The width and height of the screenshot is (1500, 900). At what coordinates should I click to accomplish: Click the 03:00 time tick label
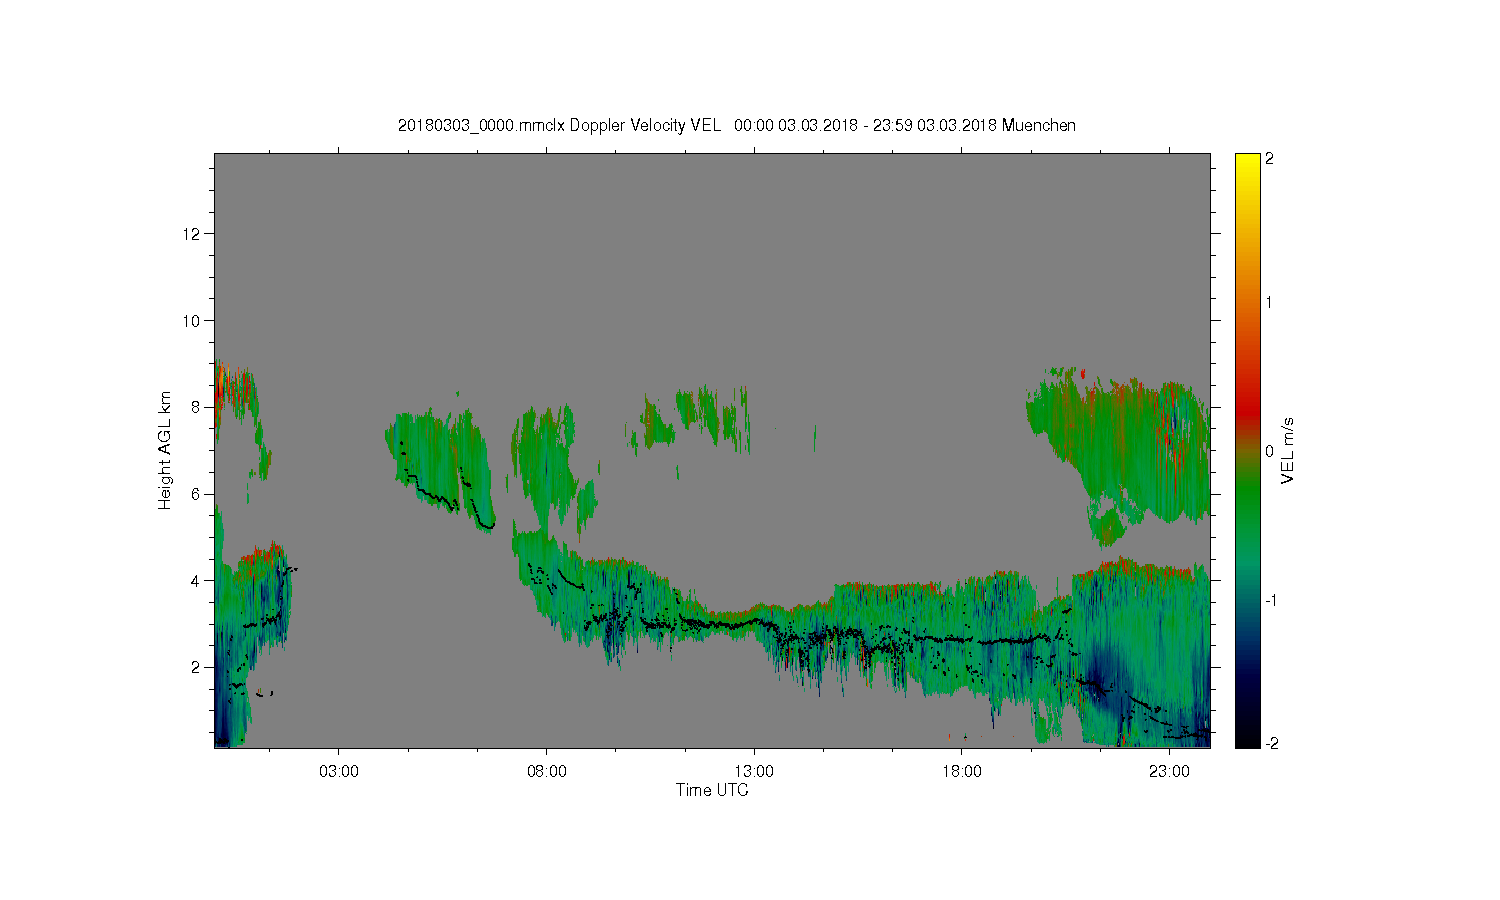tap(339, 772)
